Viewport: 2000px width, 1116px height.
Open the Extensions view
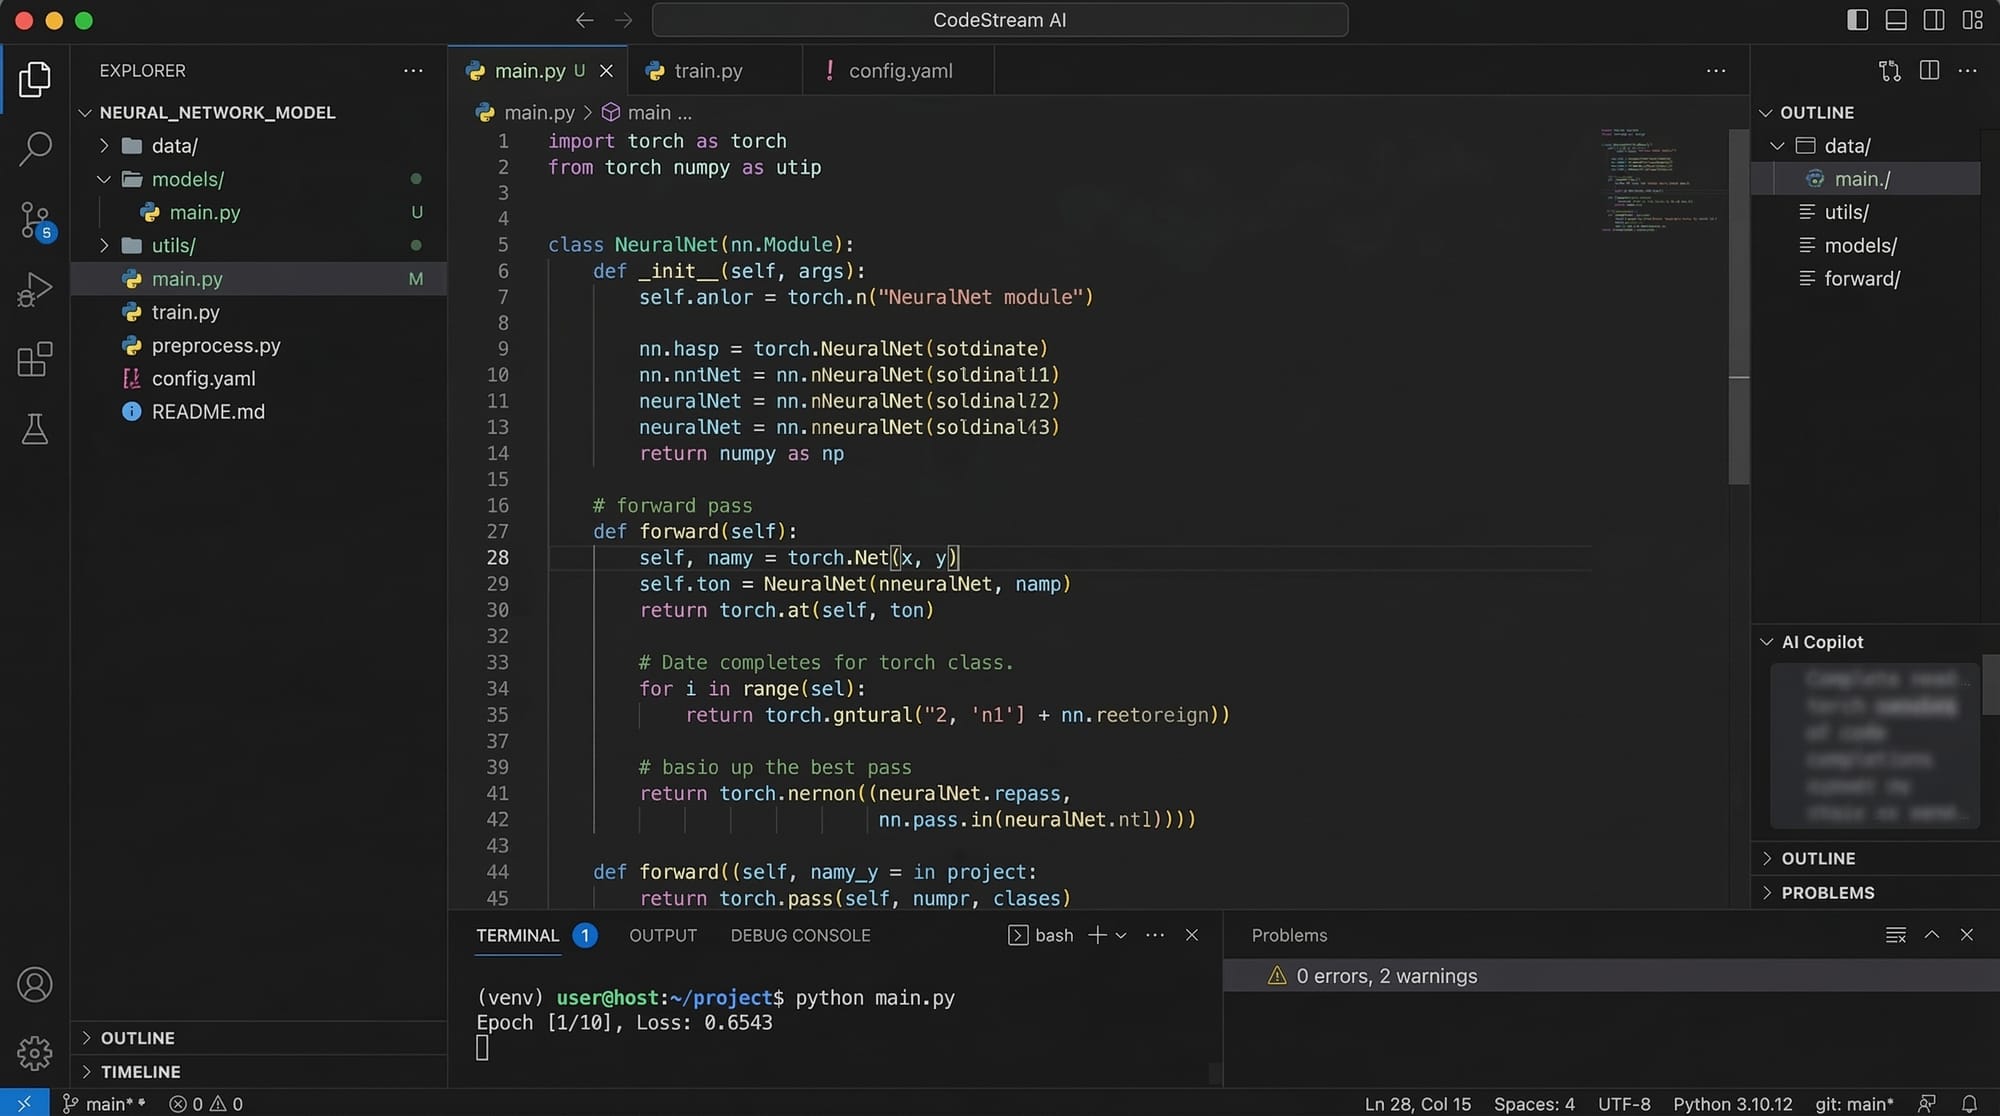coord(35,359)
